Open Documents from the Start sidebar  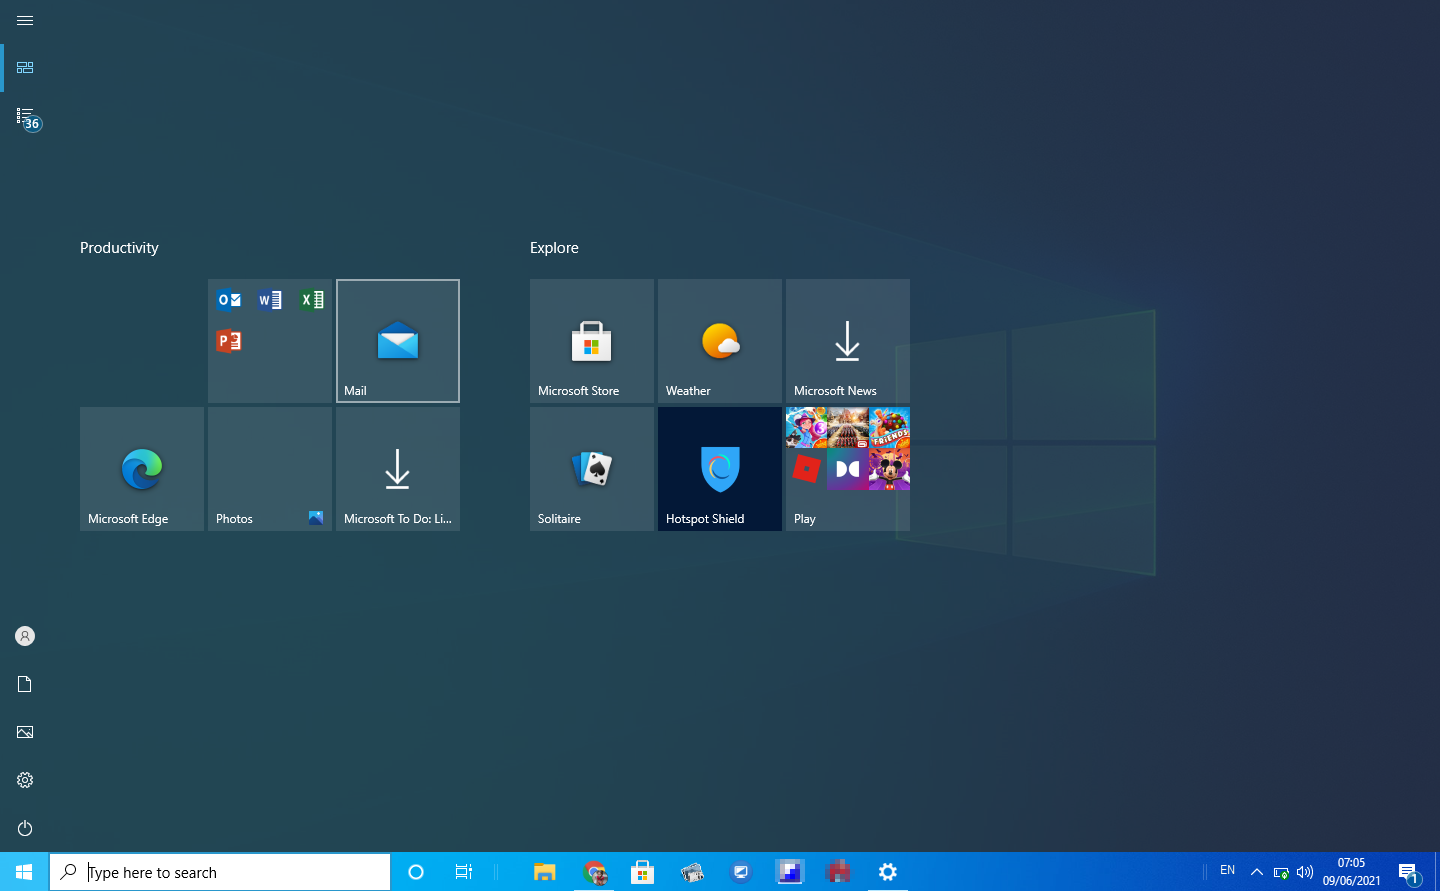[25, 684]
